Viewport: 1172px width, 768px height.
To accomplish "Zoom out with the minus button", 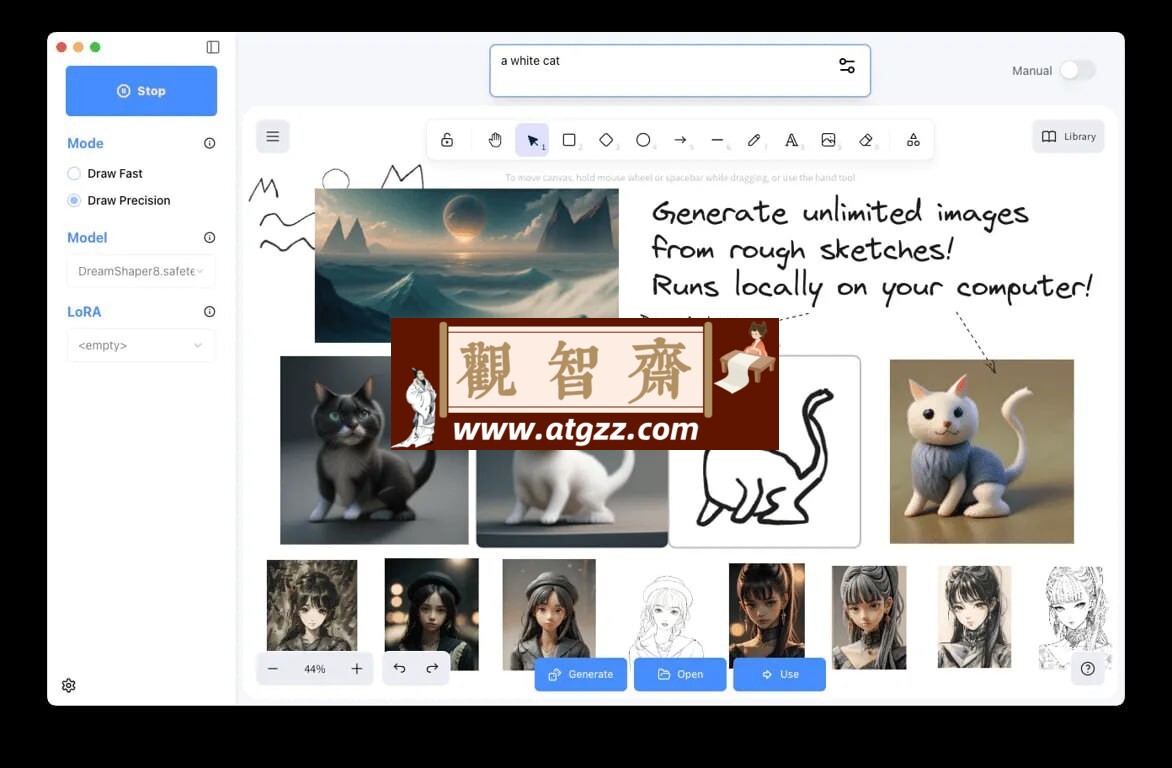I will point(273,669).
